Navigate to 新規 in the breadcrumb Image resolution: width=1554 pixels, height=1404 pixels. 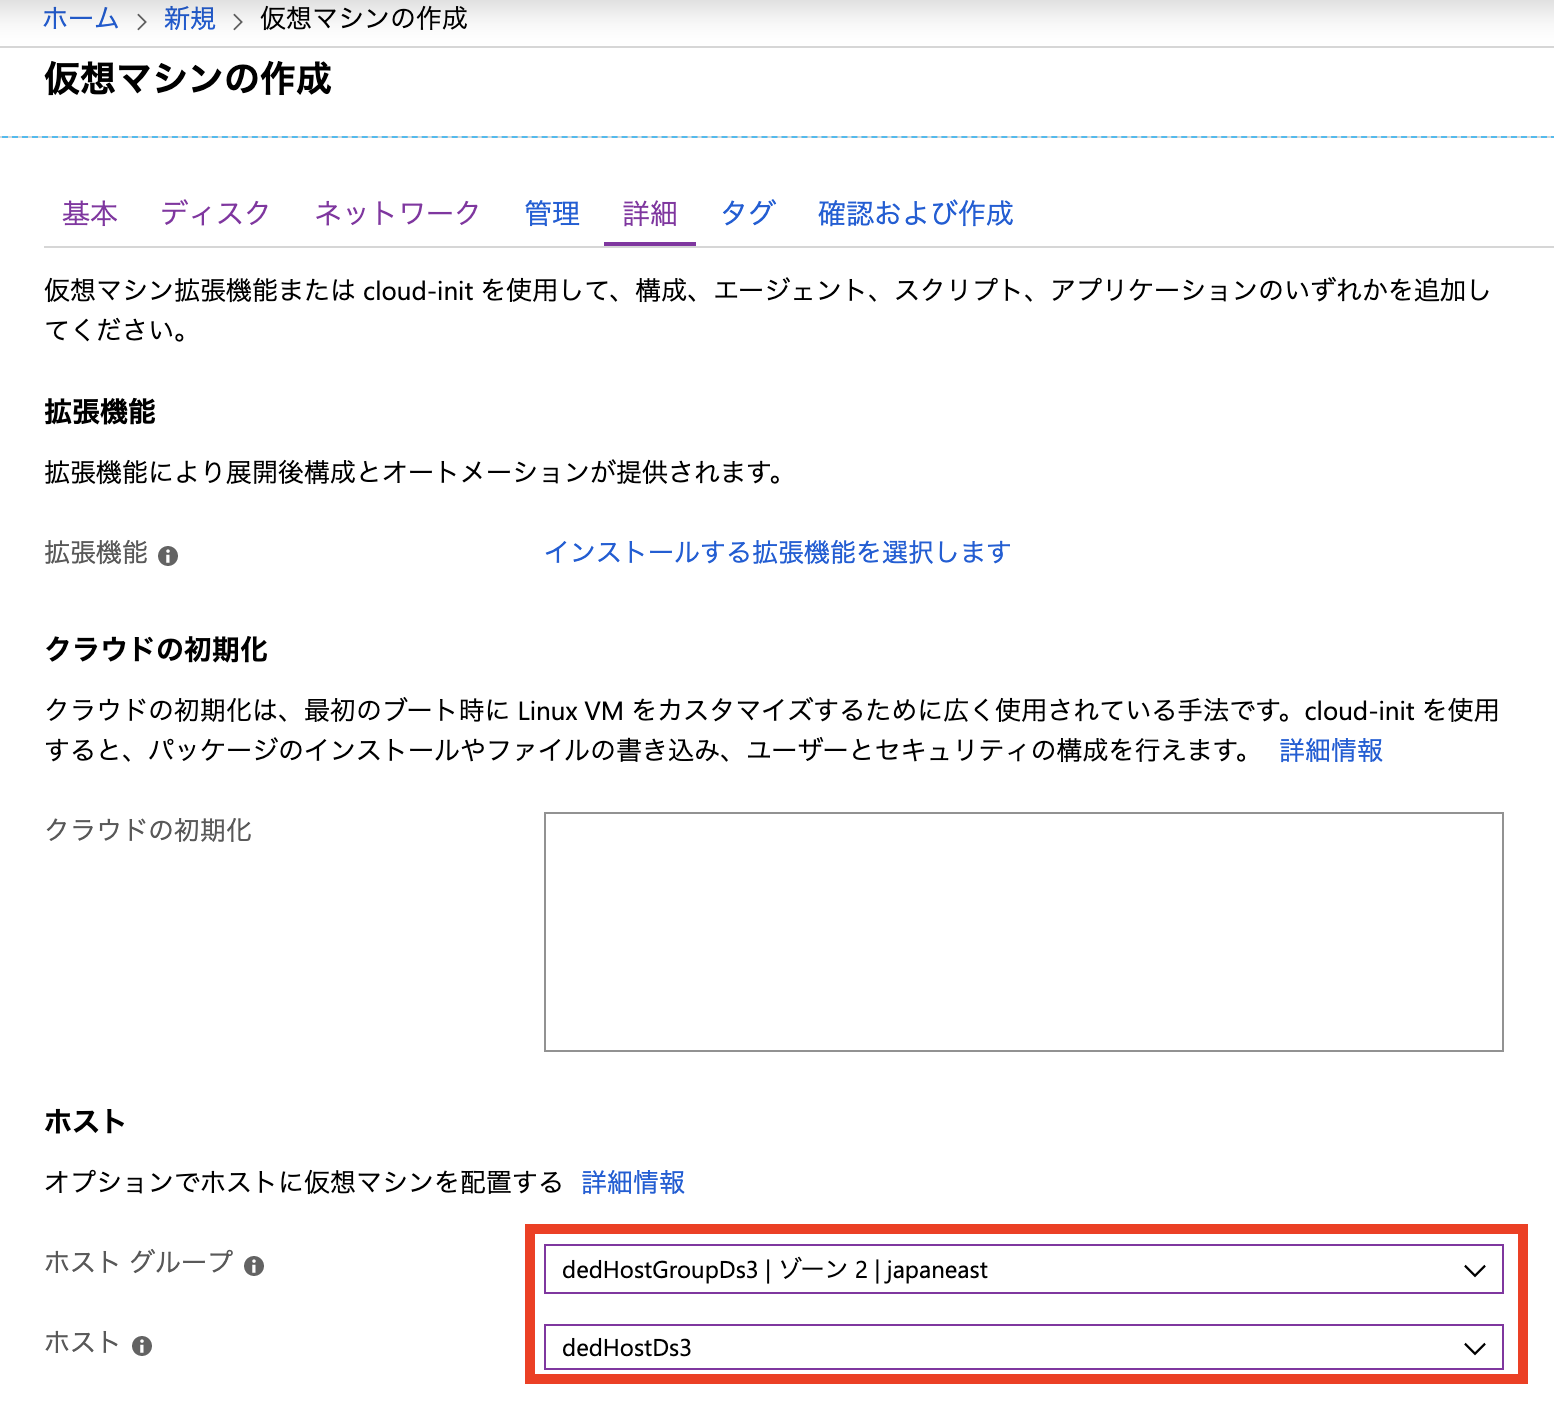189,19
